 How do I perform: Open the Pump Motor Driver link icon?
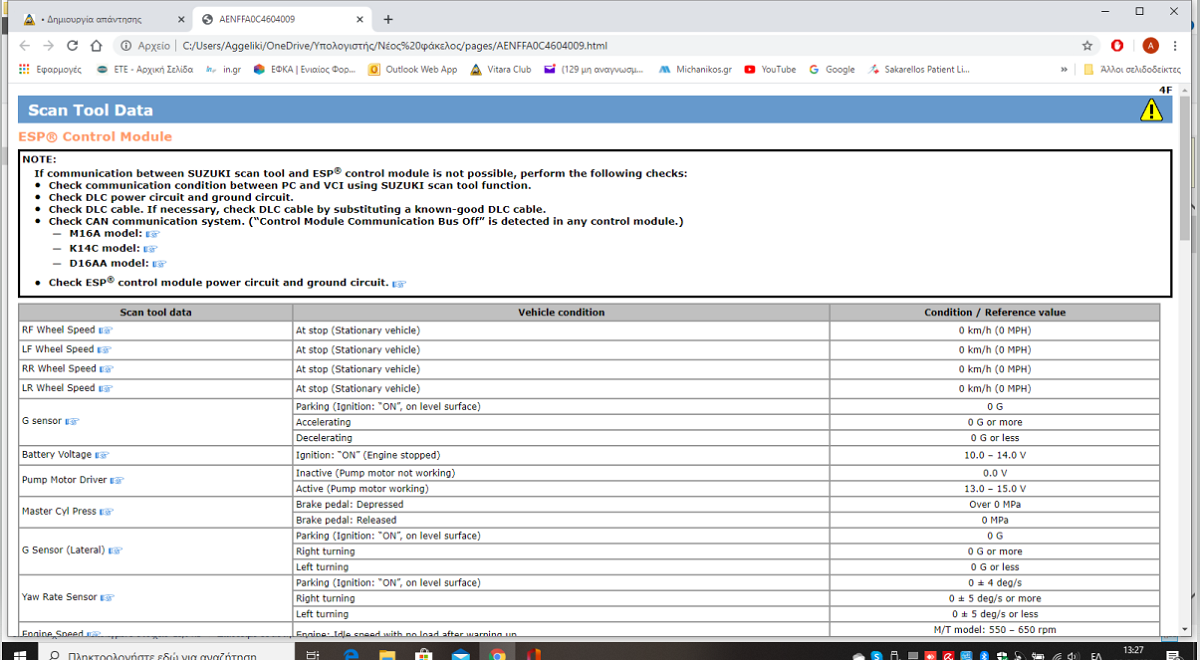[x=117, y=480]
